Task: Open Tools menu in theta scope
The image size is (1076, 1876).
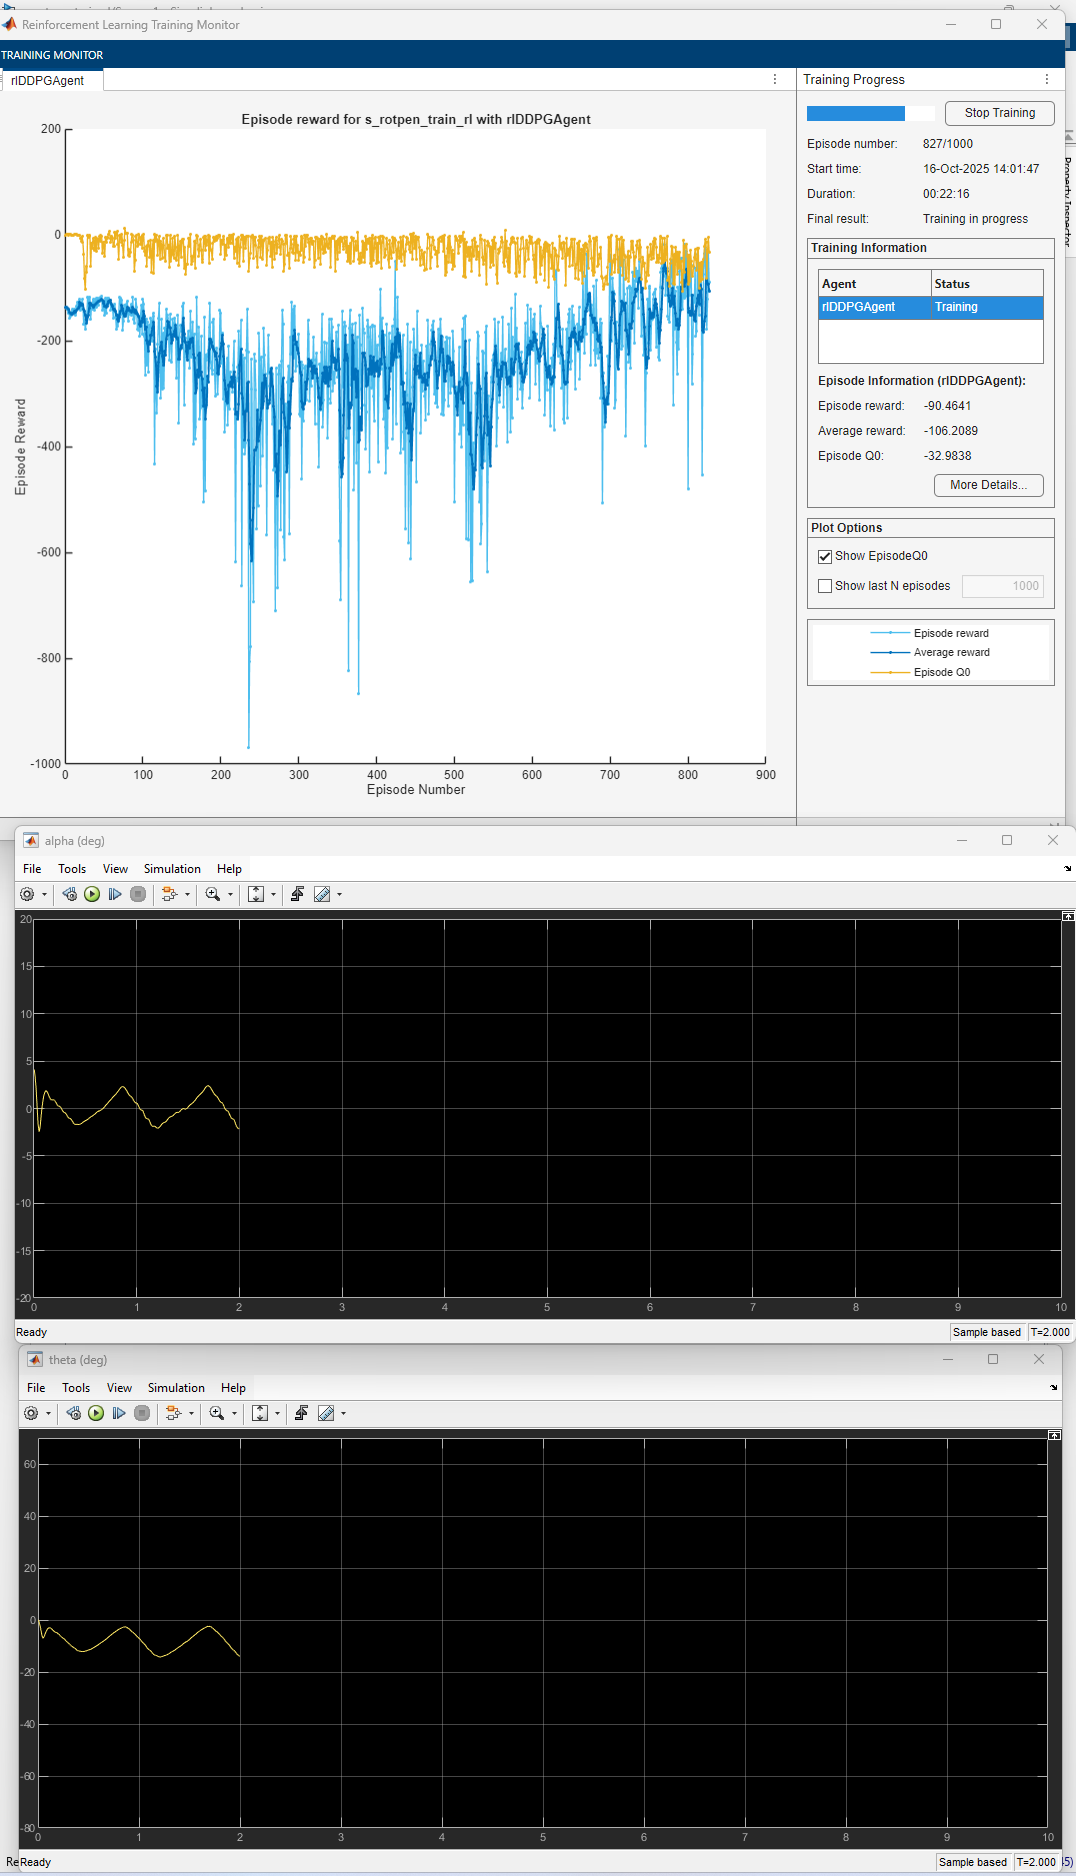Action: 76,1388
